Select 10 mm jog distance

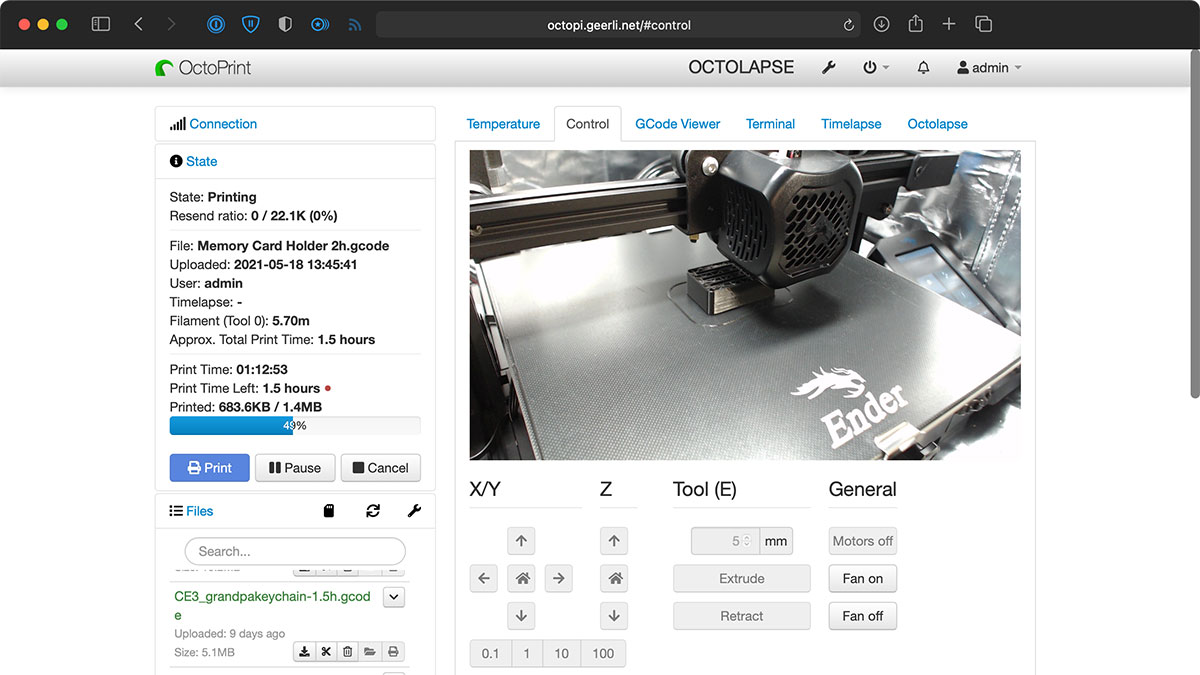(x=562, y=653)
